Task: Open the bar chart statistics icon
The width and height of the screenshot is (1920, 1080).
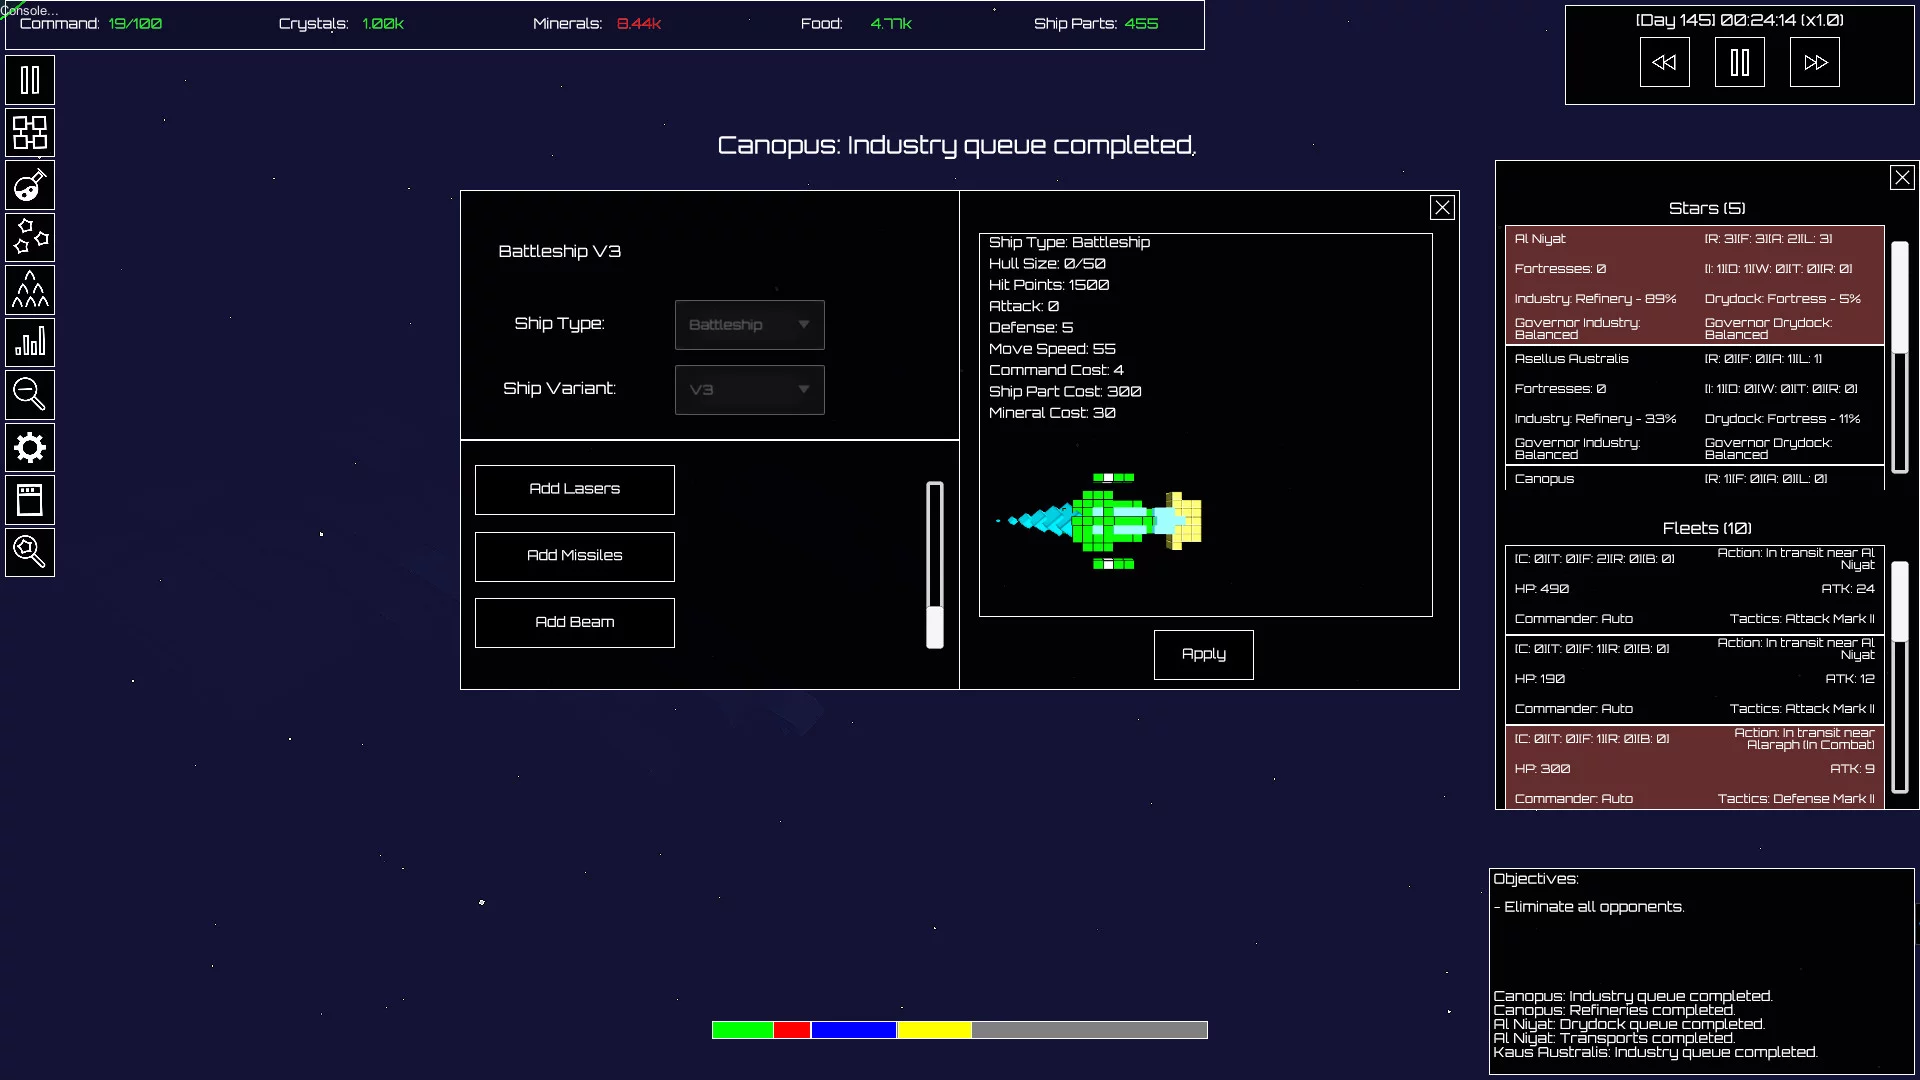Action: (30, 342)
